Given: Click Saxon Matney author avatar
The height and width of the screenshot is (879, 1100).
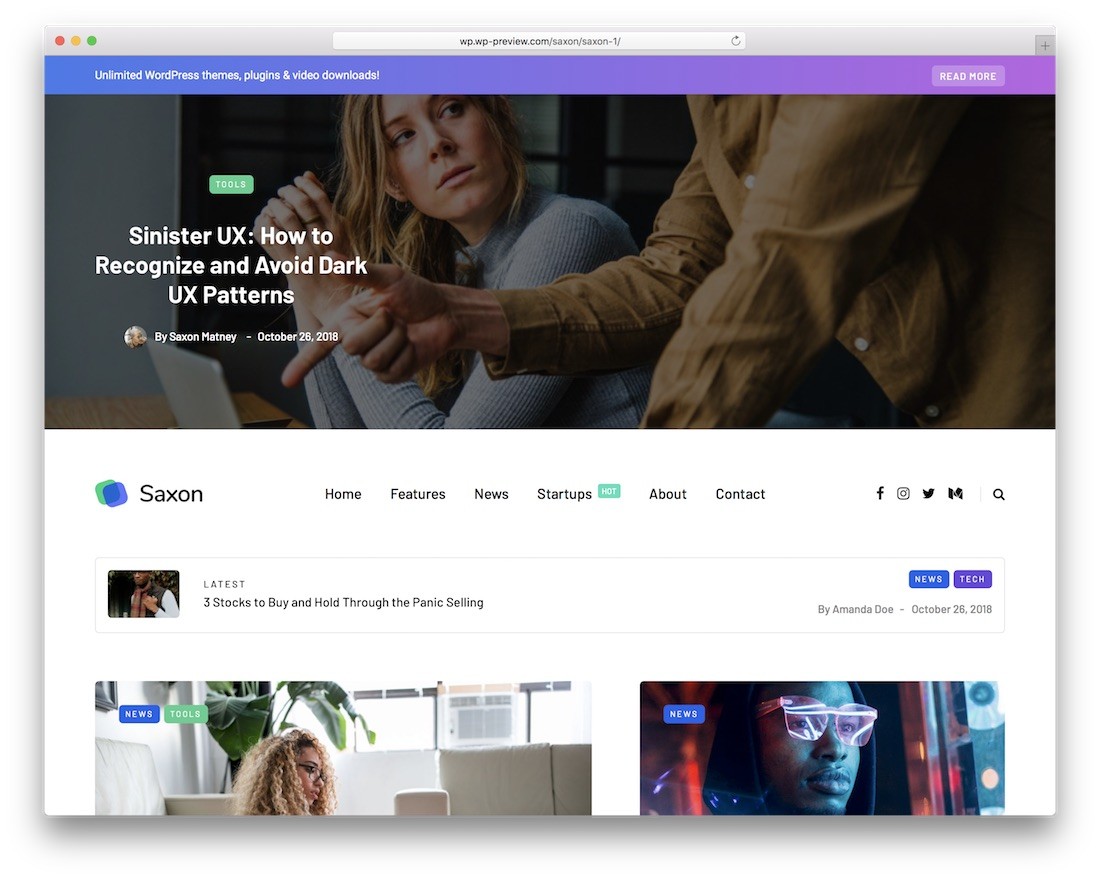Looking at the screenshot, I should click(135, 337).
